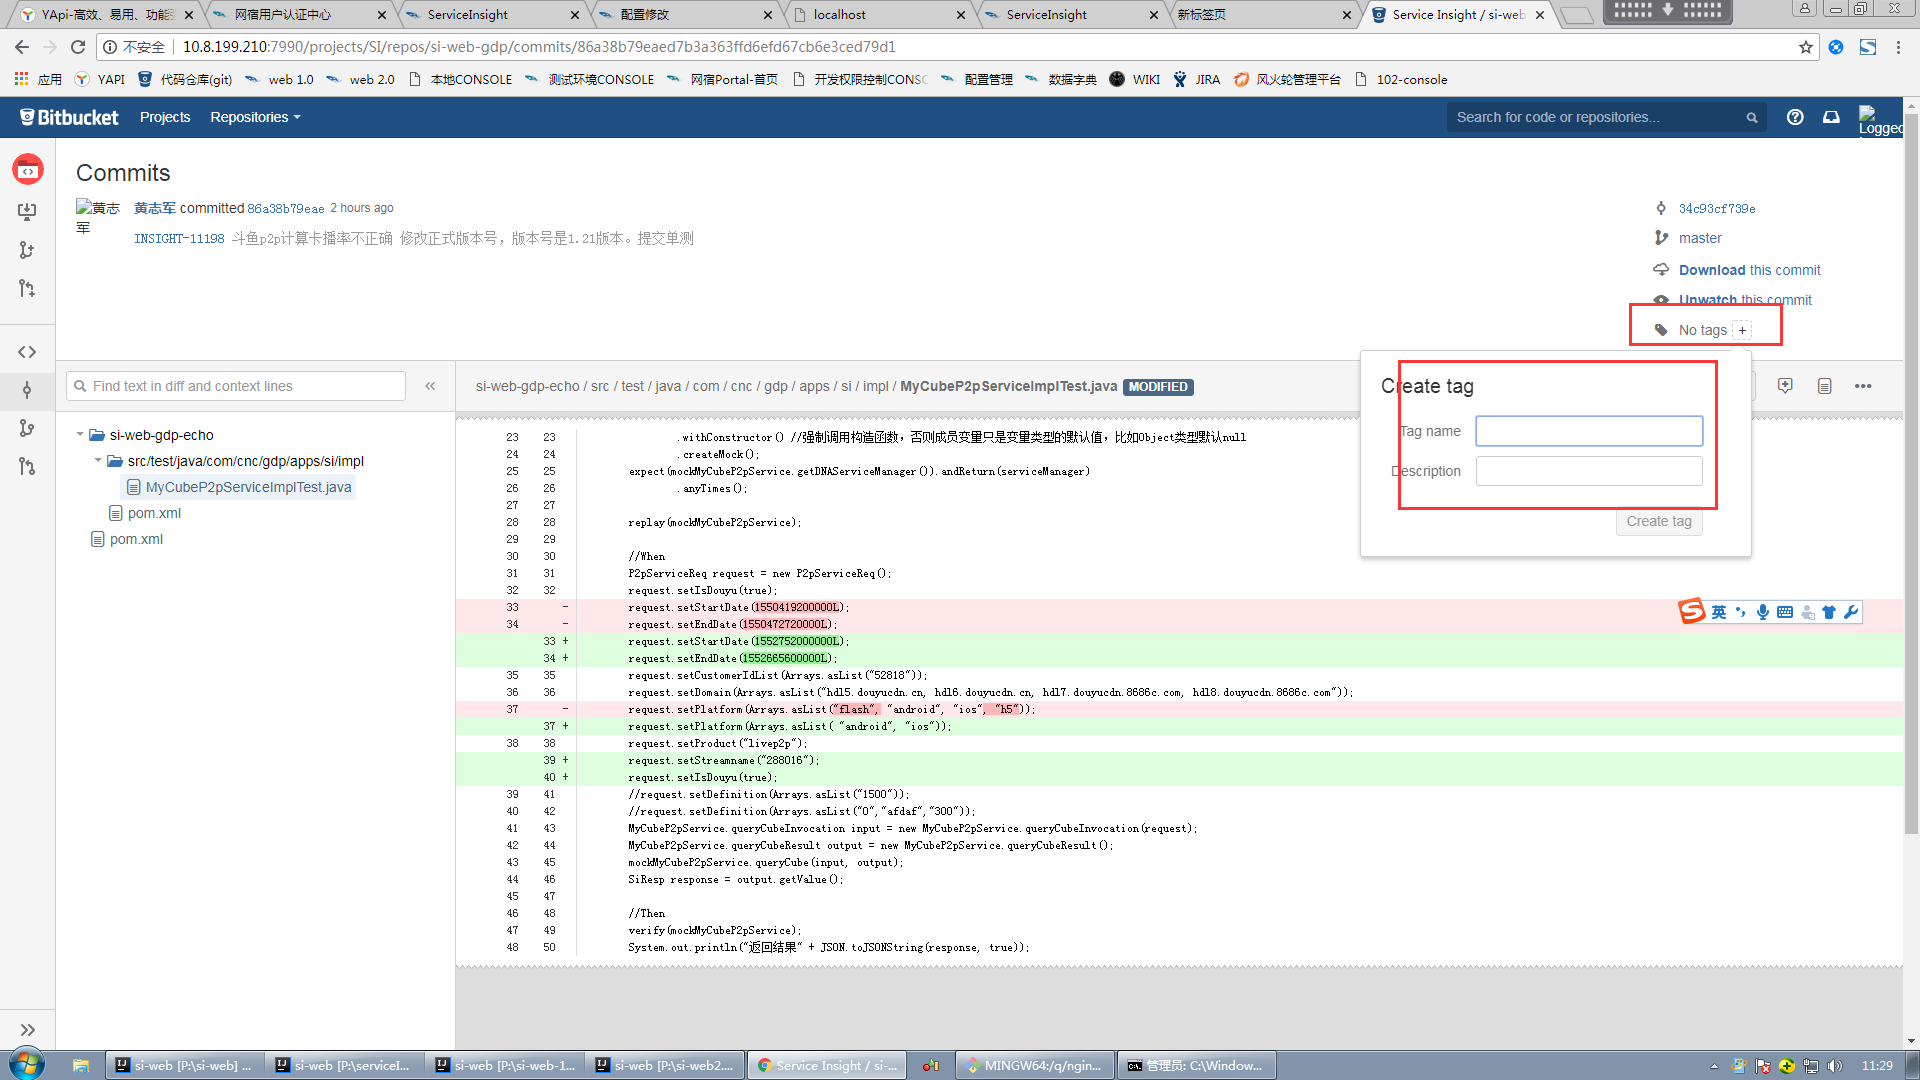This screenshot has height=1080, width=1920.
Task: Click the plus icon beside No tags
Action: 1742,330
